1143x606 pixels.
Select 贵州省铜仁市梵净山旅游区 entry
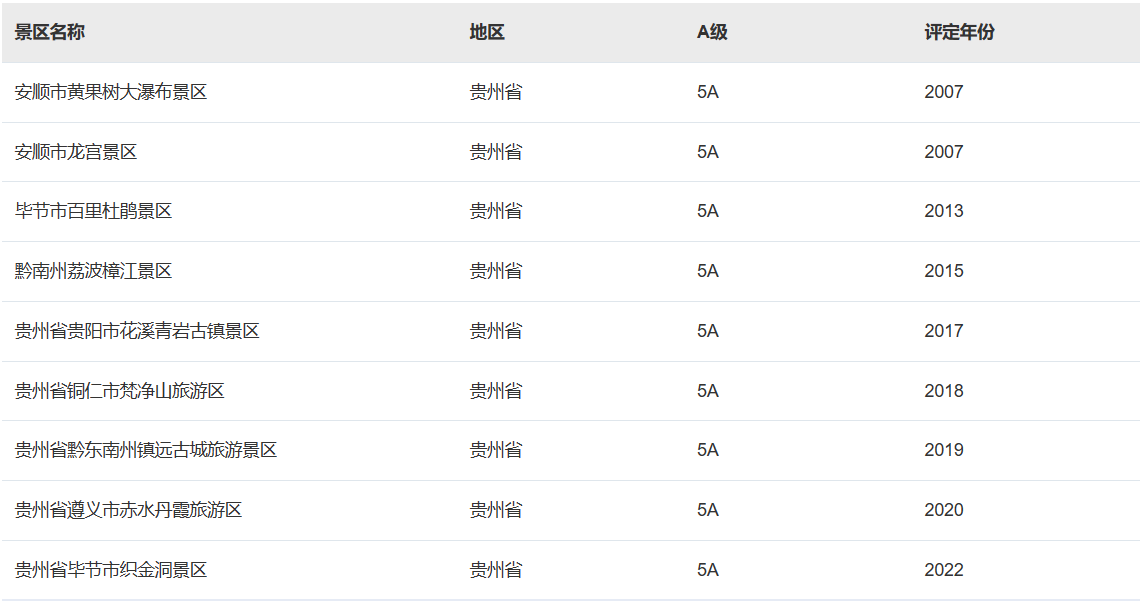coord(120,390)
